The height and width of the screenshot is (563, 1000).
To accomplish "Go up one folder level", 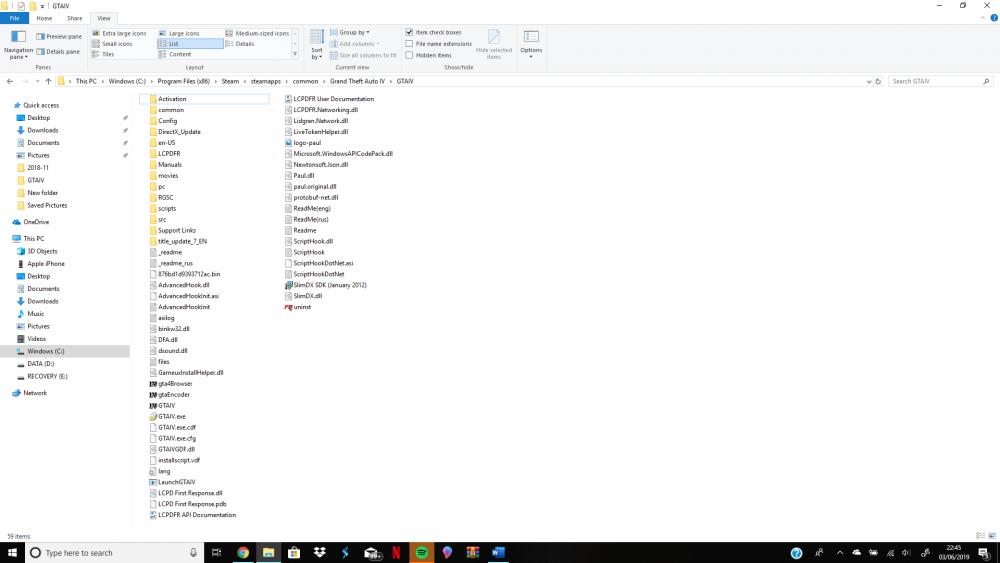I will [48, 82].
